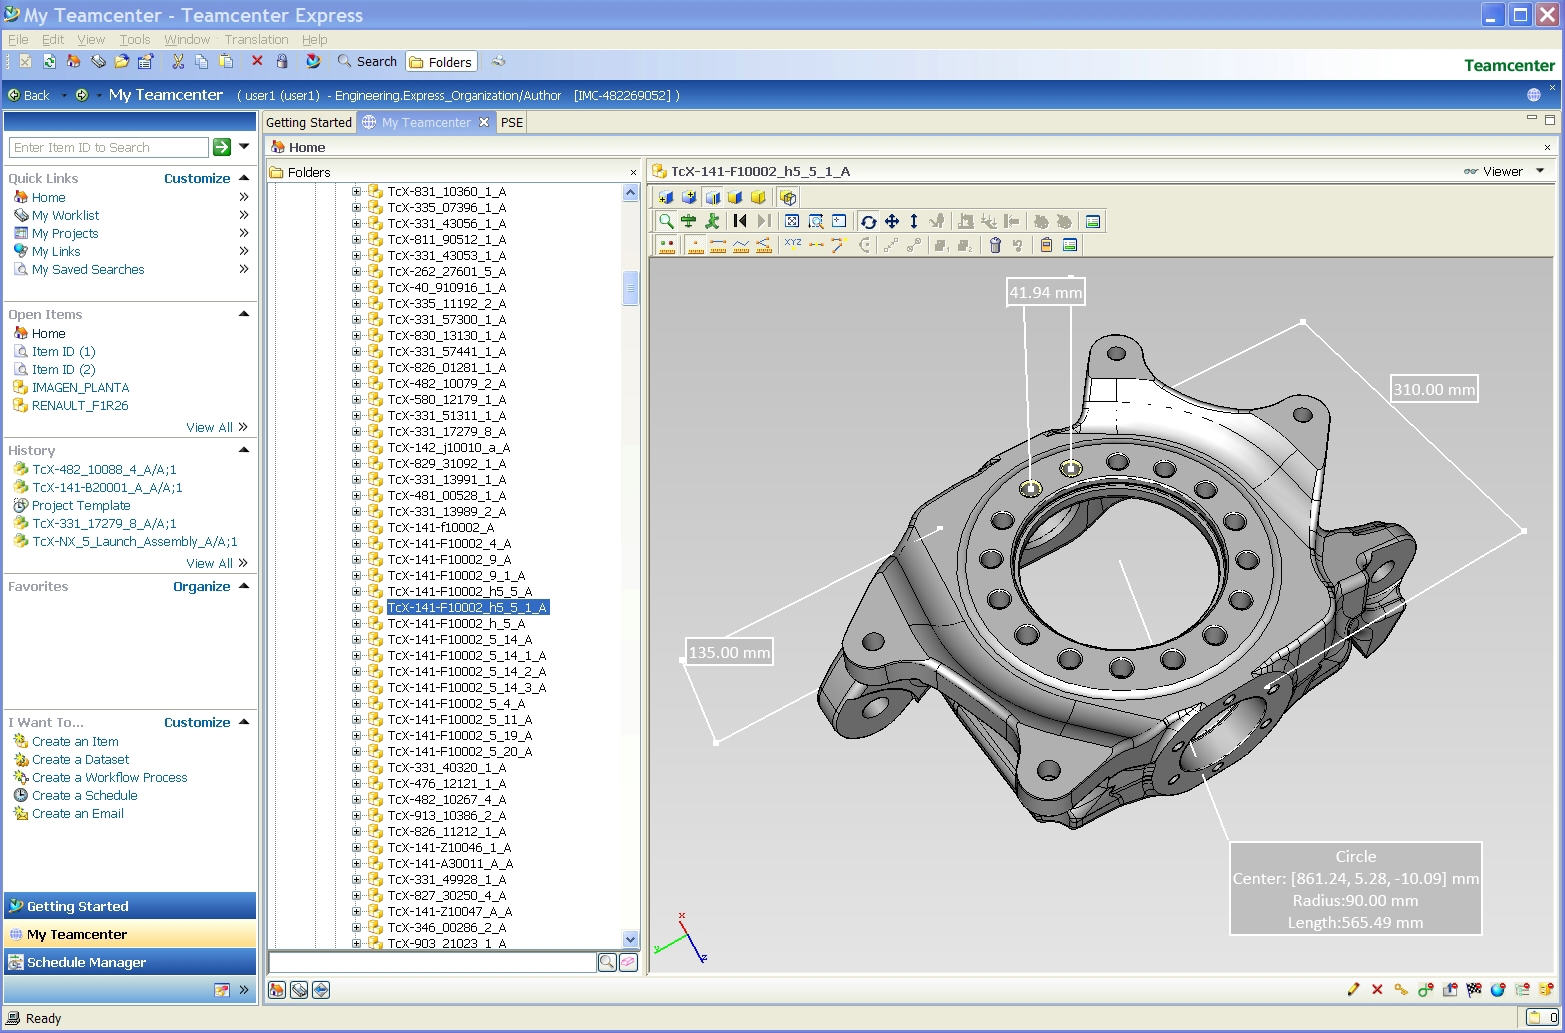The height and width of the screenshot is (1033, 1565).
Task: Click the pink eraser icon beside the tree search field
Action: click(628, 962)
